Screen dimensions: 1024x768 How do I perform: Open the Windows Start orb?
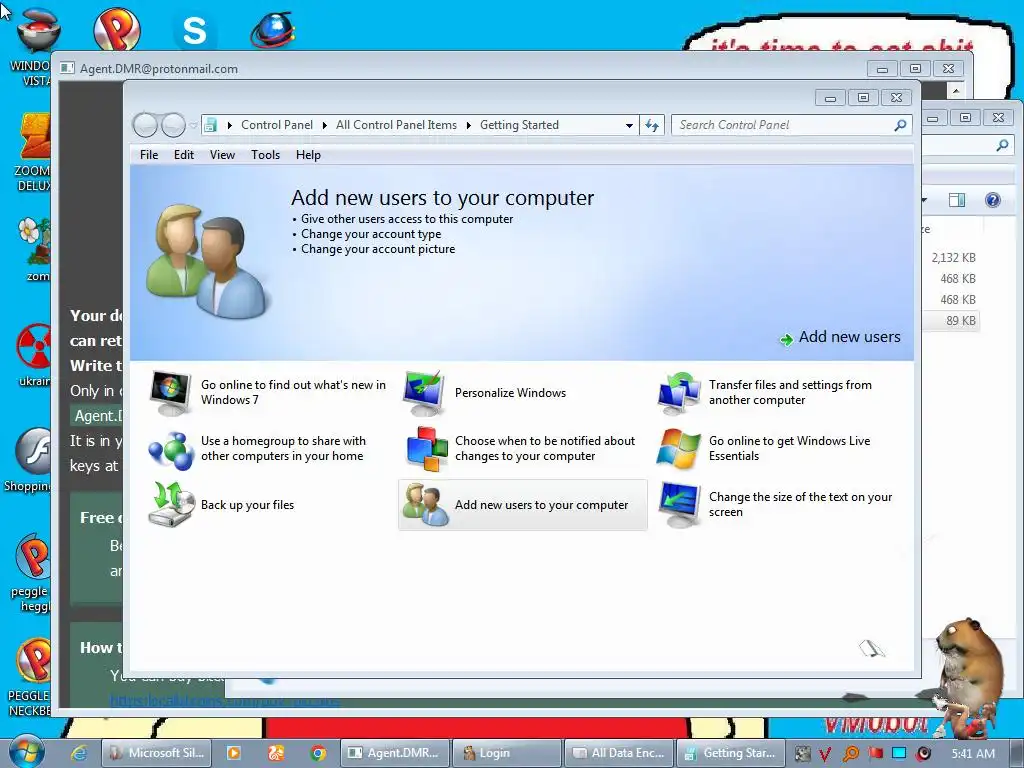pos(27,752)
